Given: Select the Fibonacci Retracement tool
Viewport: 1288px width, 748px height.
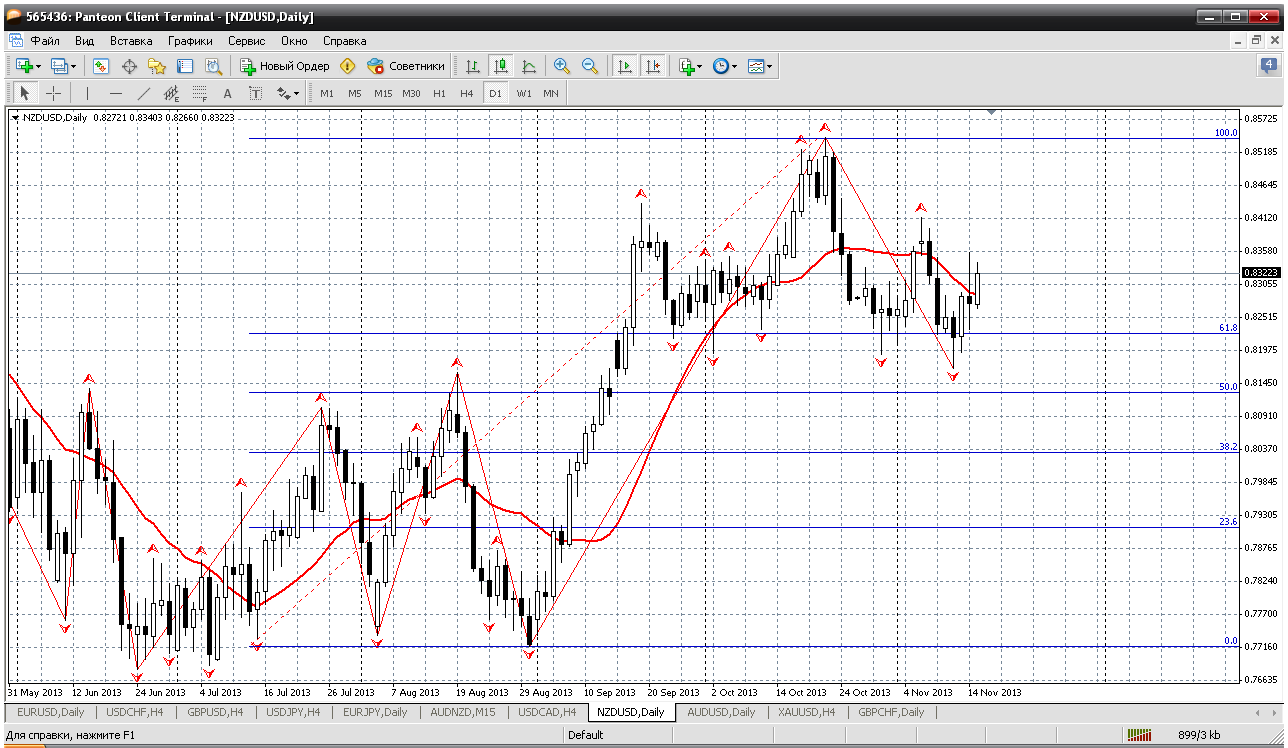Looking at the screenshot, I should [x=199, y=93].
